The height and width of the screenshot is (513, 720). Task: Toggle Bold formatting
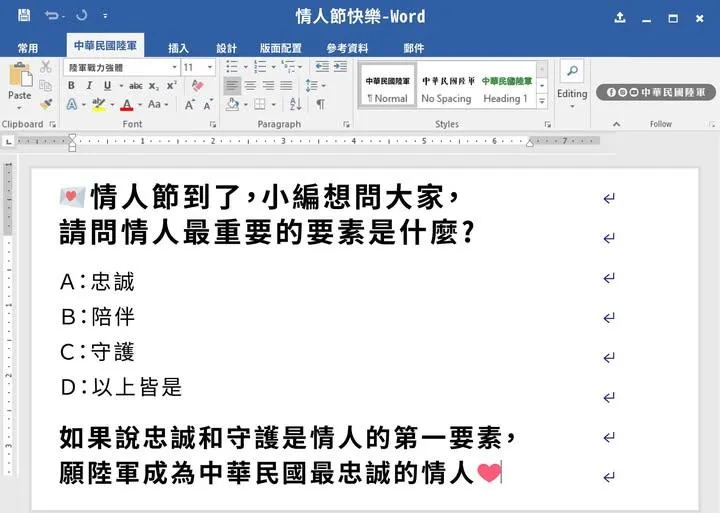point(71,85)
